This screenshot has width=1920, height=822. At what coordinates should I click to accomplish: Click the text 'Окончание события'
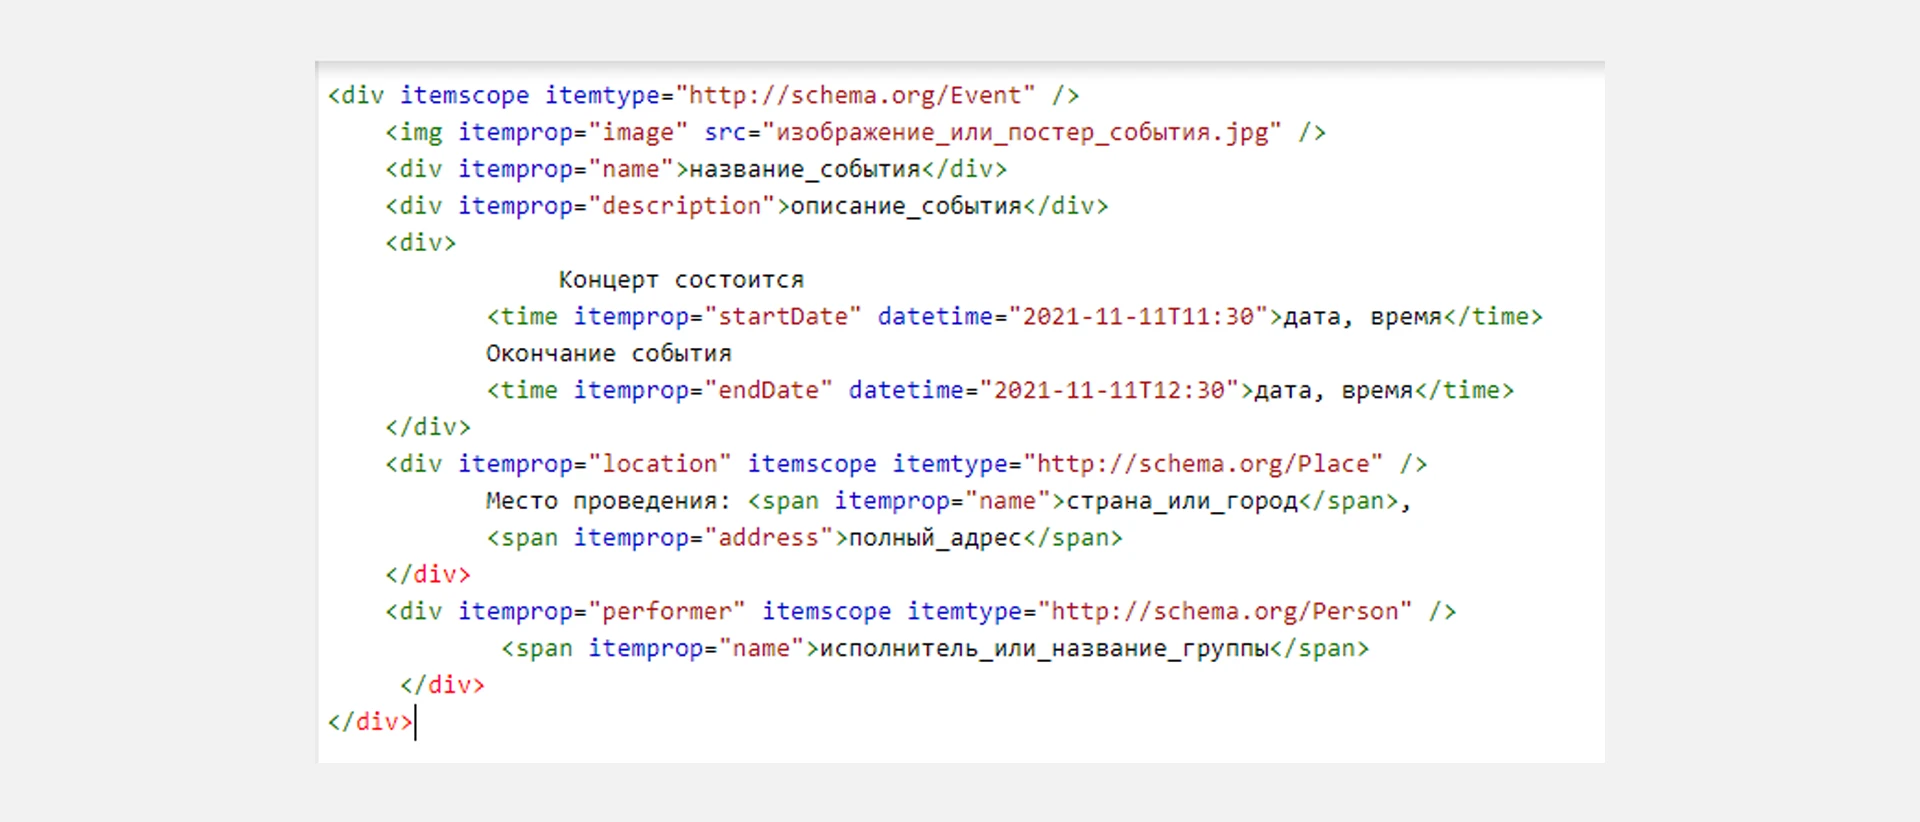[608, 354]
